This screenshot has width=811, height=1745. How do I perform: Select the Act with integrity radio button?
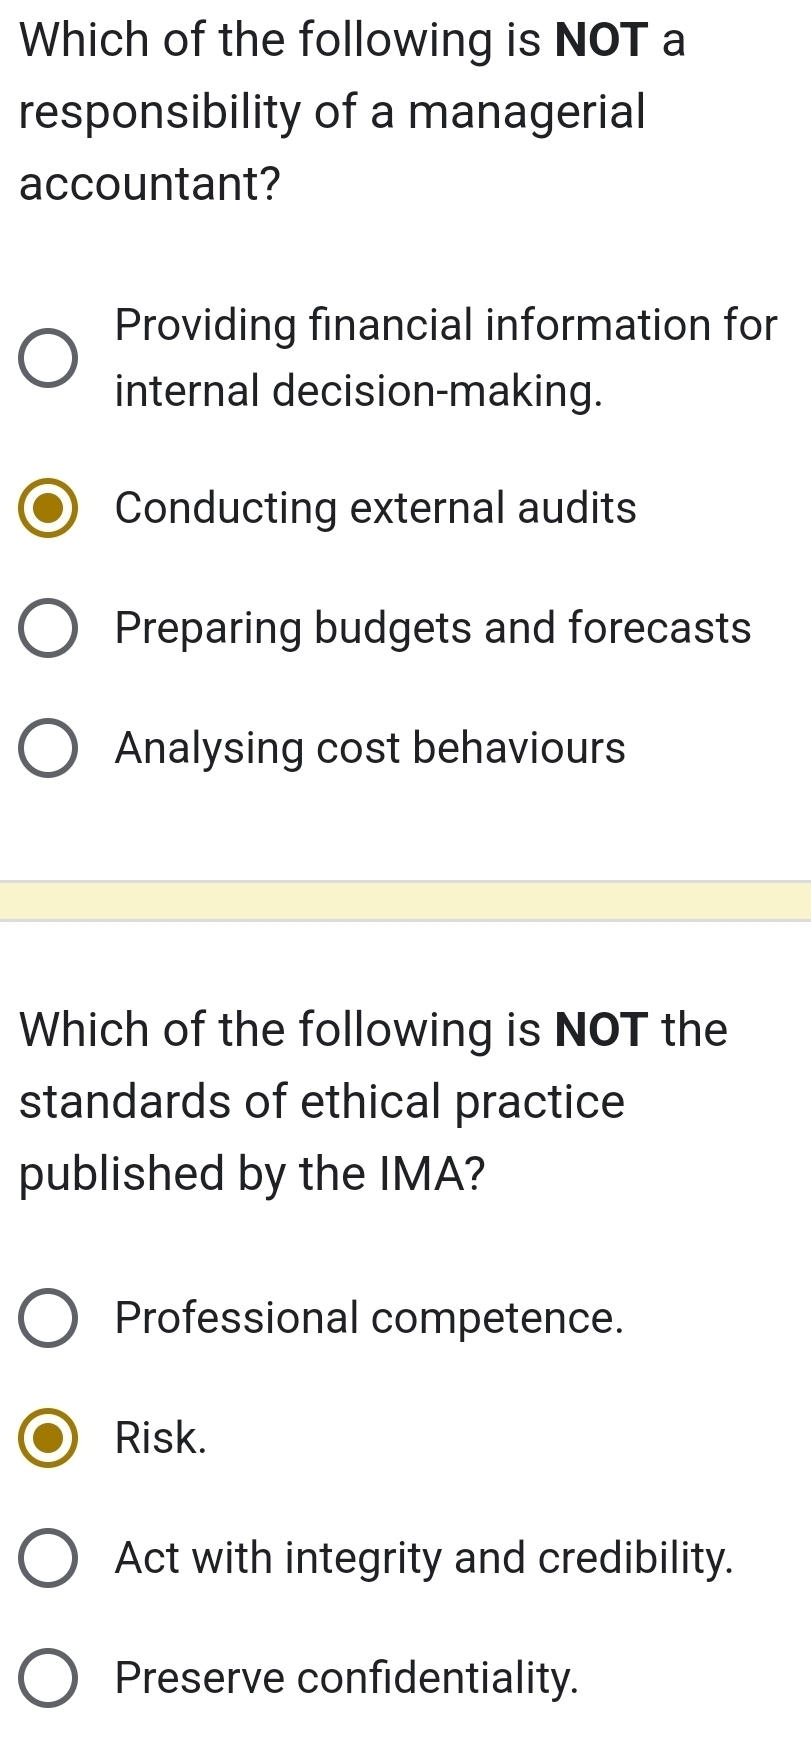48,1558
